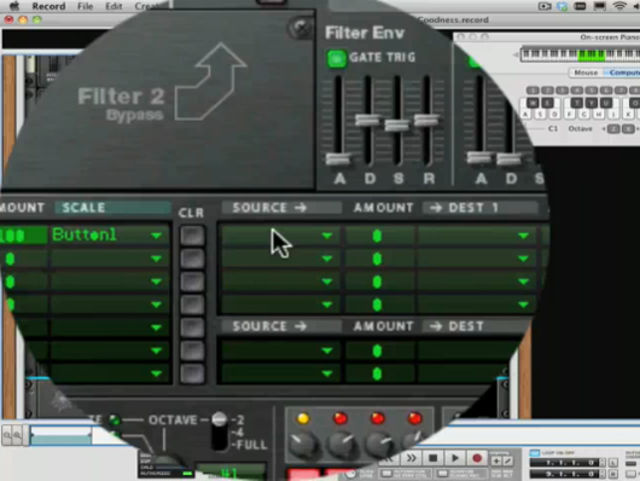Click the Filter Env Decay slider handle

coord(368,120)
